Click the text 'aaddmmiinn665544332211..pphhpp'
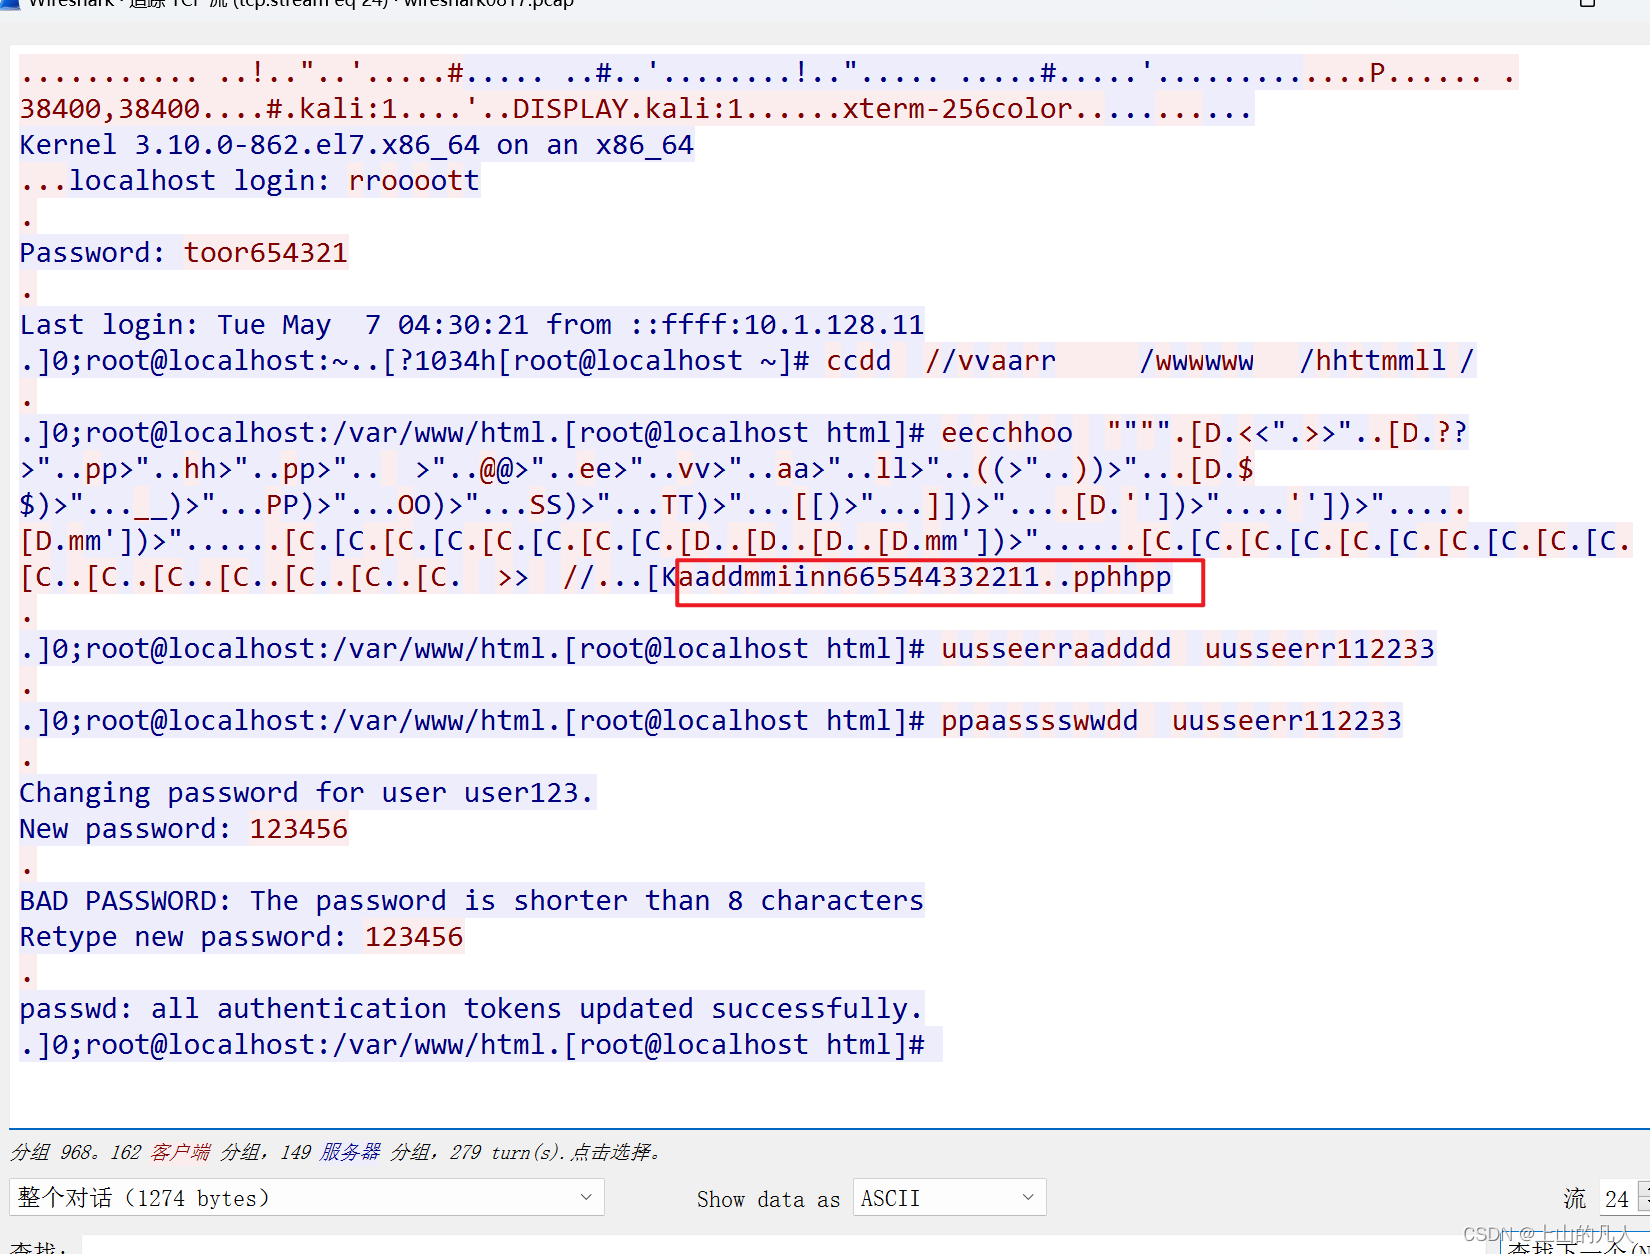1650x1254 pixels. pos(925,577)
